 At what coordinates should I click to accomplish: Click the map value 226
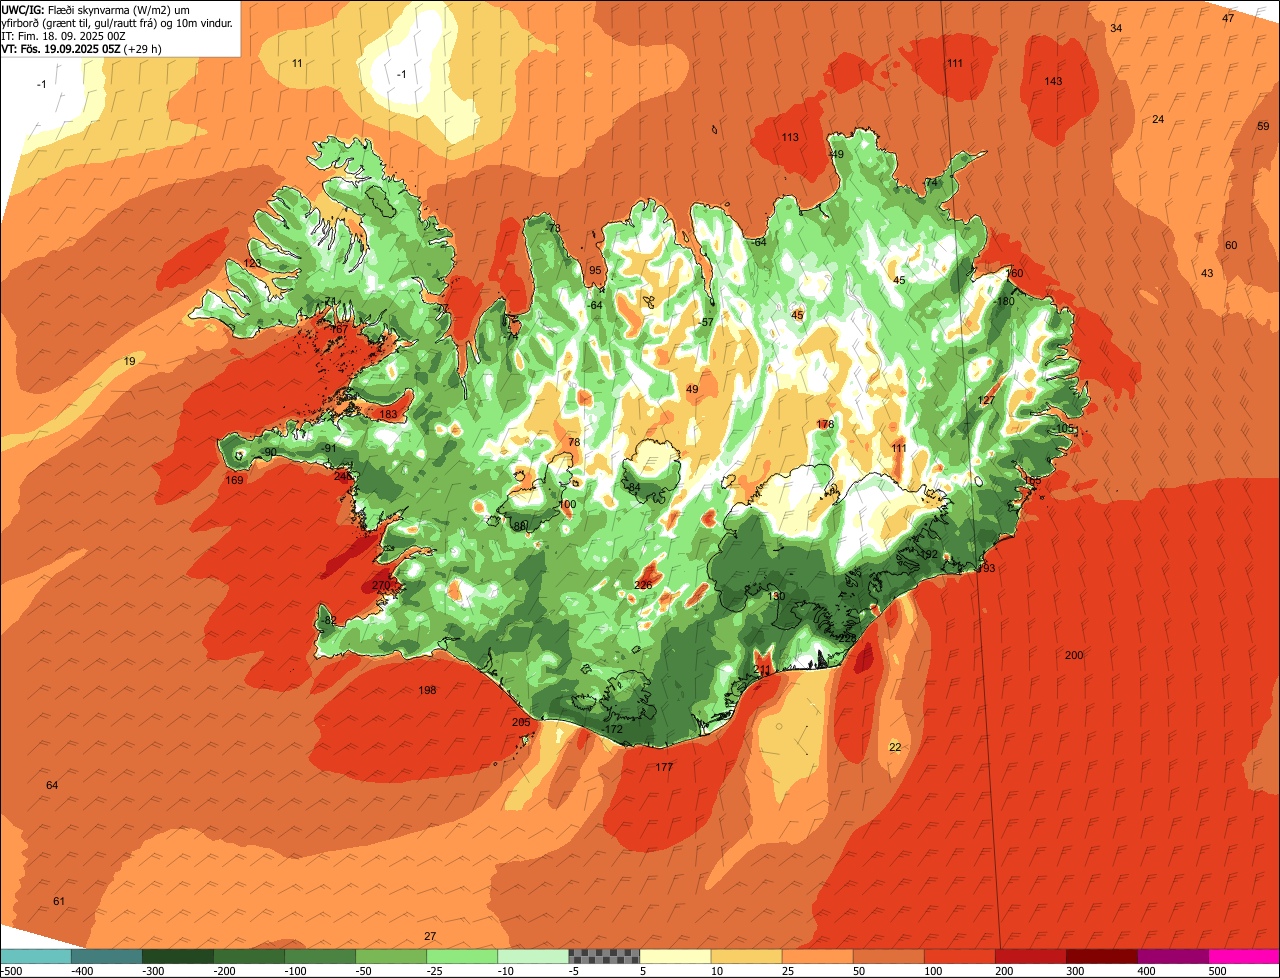point(644,585)
